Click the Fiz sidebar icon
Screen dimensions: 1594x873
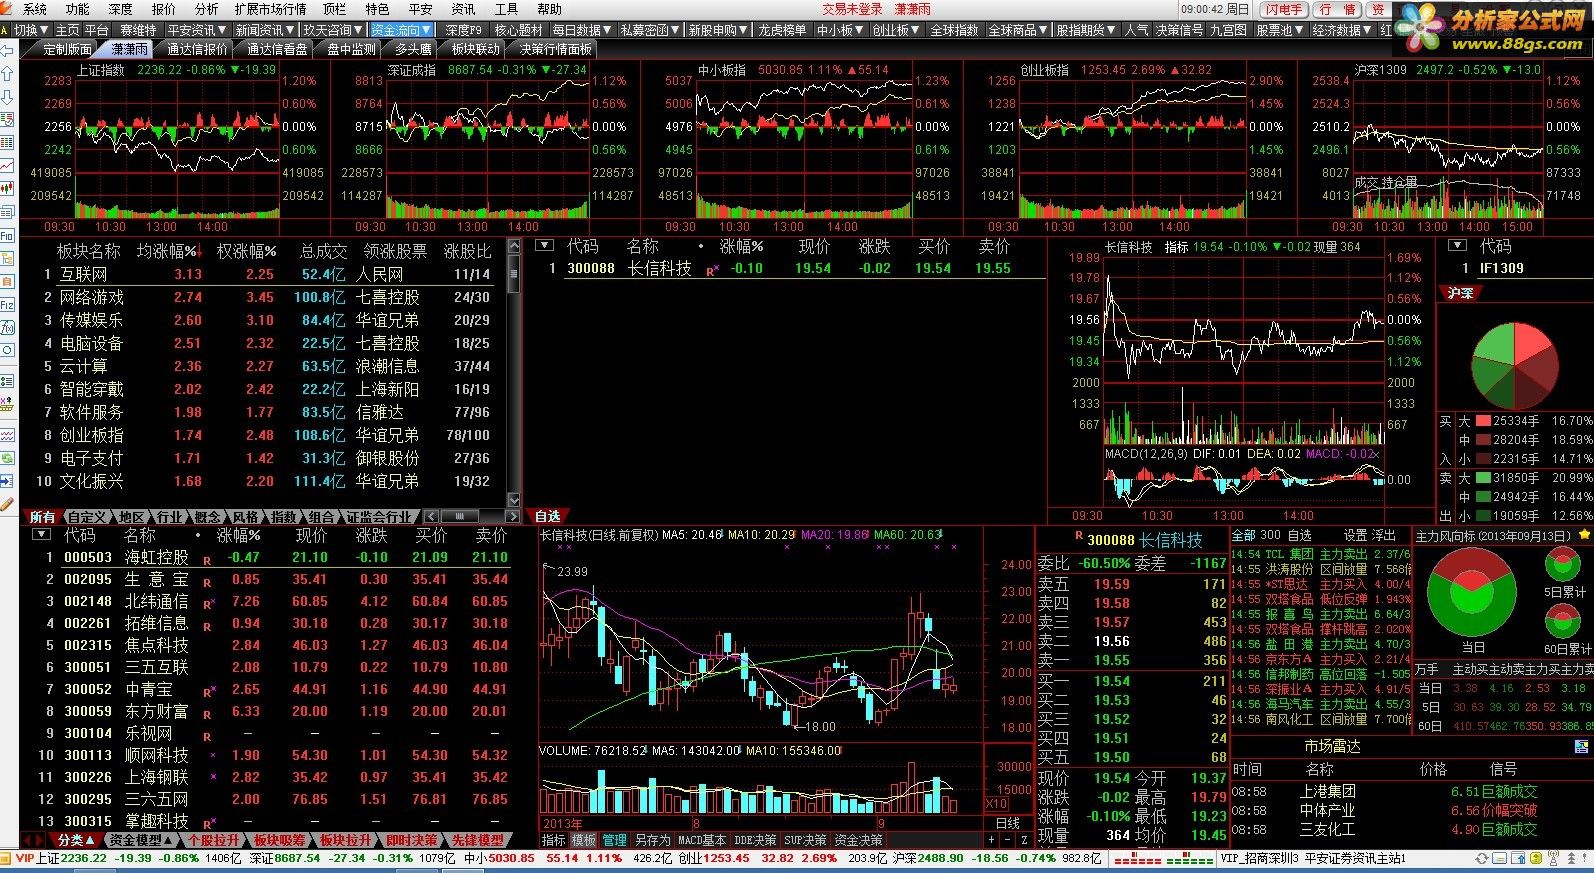point(7,305)
